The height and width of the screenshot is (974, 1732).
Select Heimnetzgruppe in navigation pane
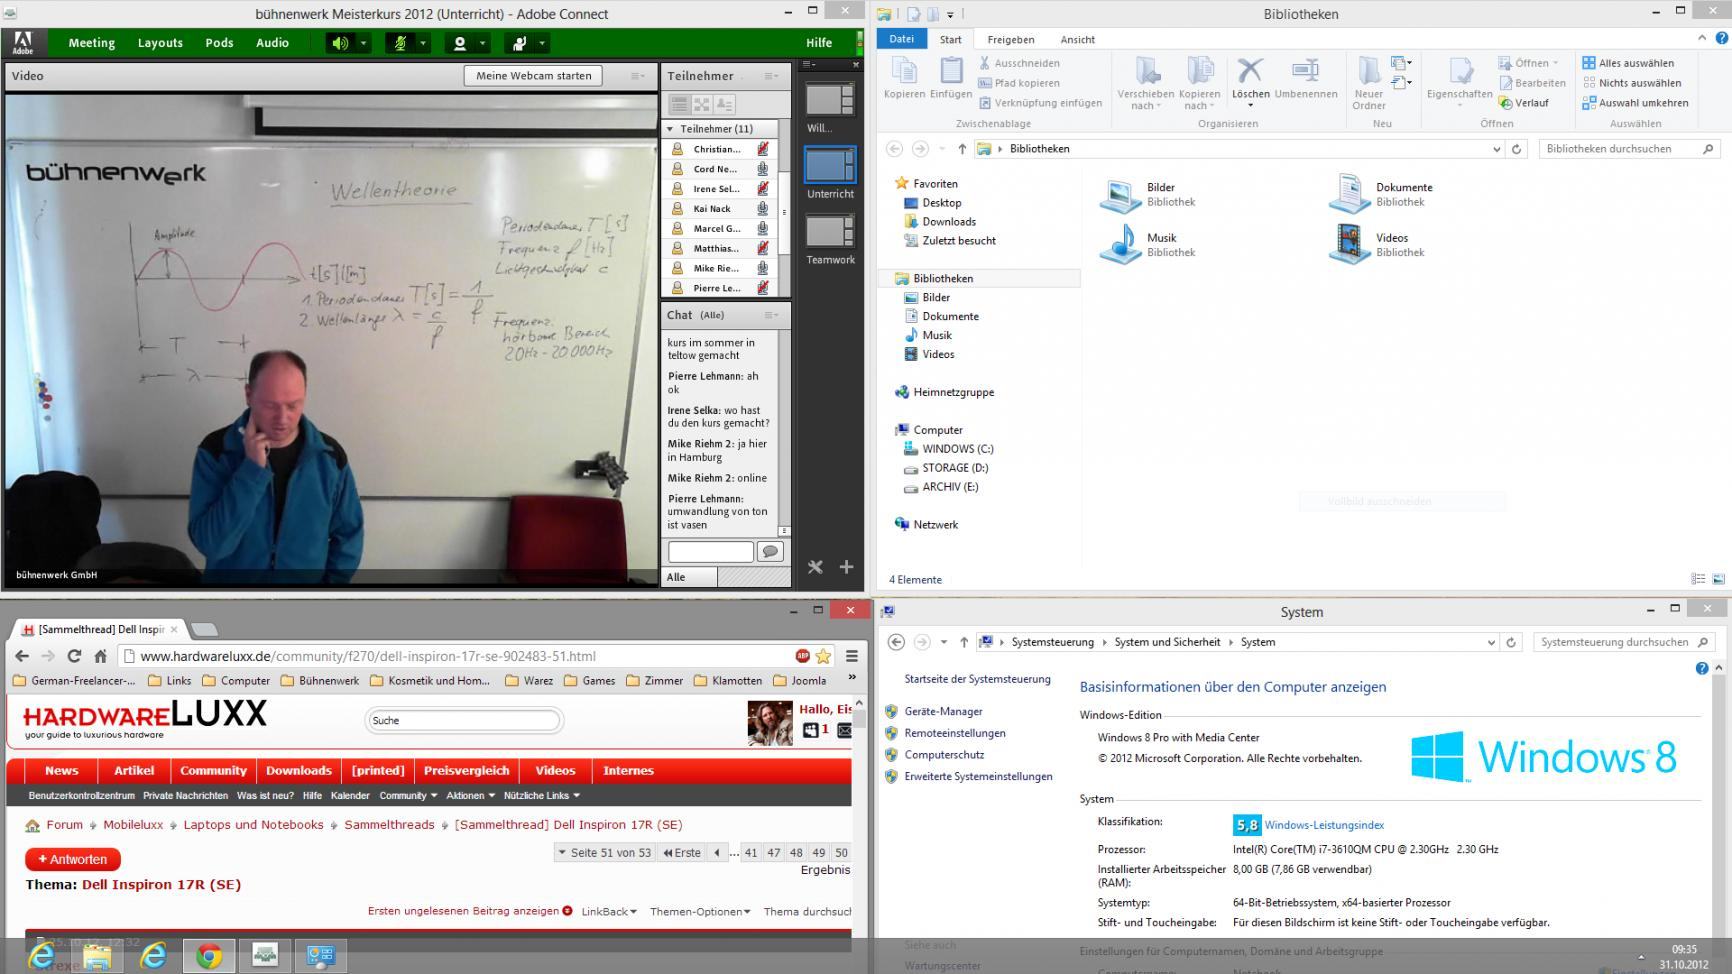coord(953,392)
